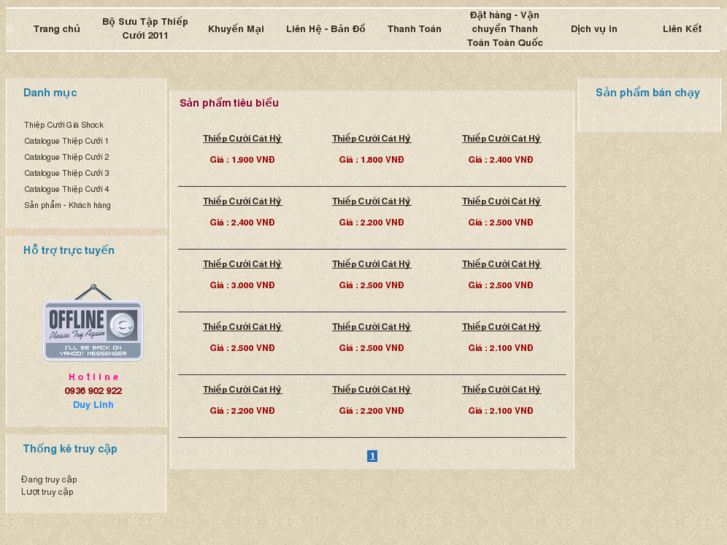Click Thống kê truy cập heading
The height and width of the screenshot is (545, 727).
(x=70, y=449)
